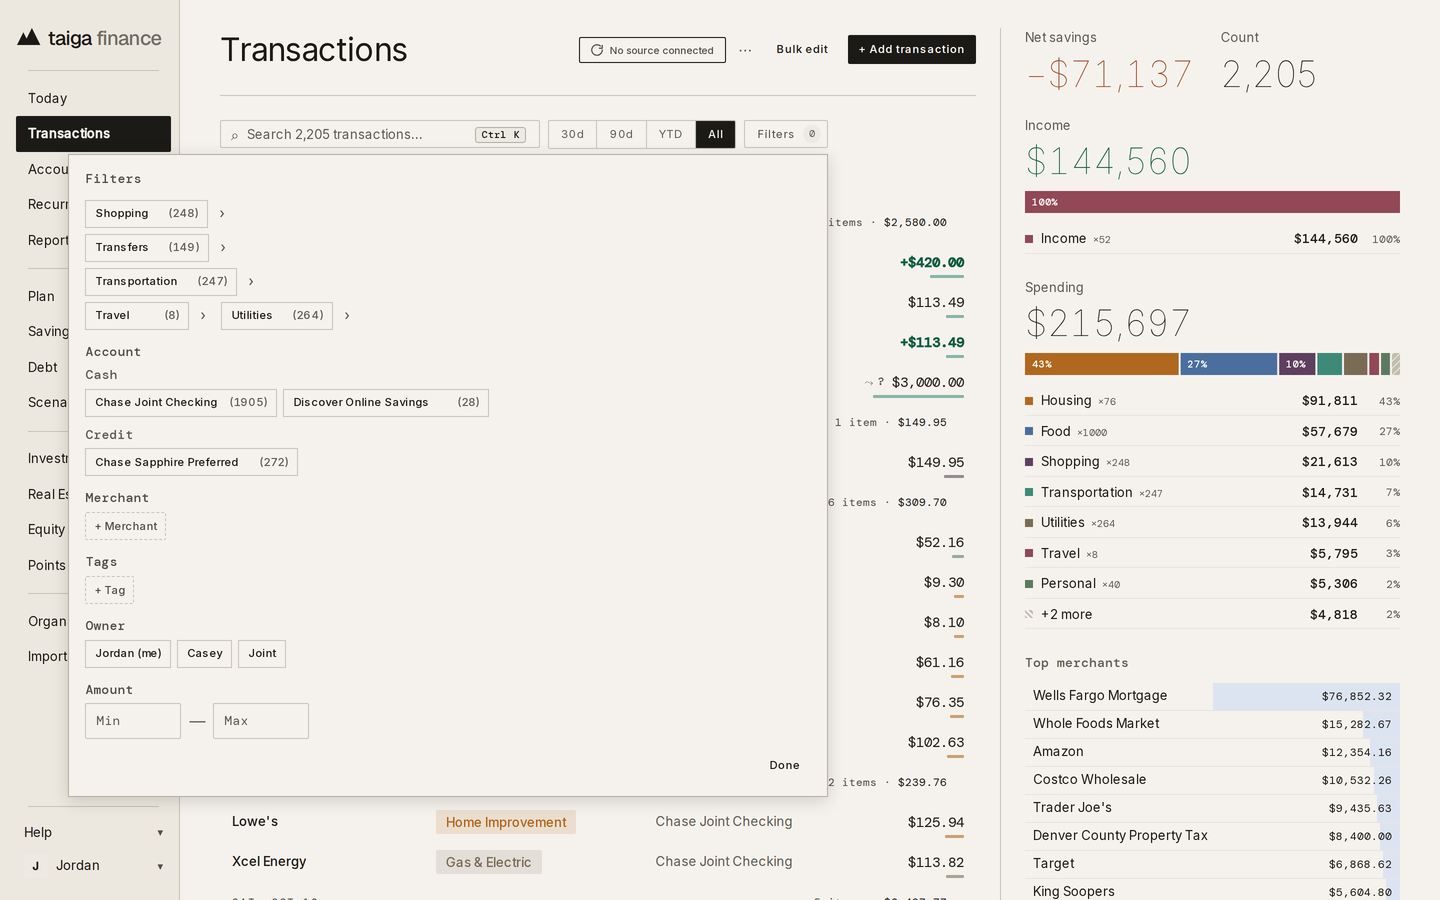Image resolution: width=1440 pixels, height=900 pixels.
Task: Select the YTD time range tab
Action: tap(671, 135)
